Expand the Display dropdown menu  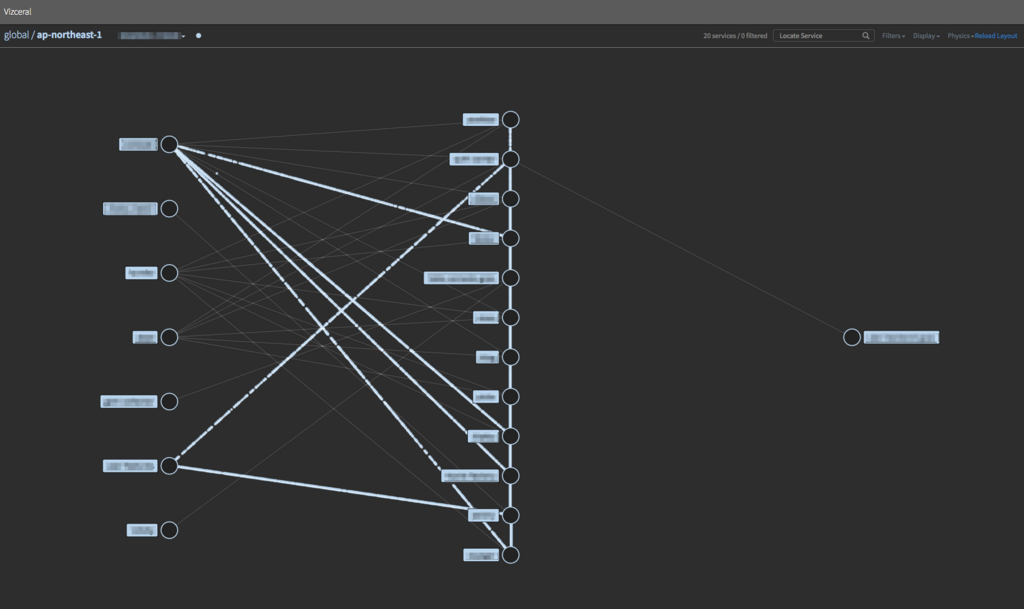pos(925,36)
